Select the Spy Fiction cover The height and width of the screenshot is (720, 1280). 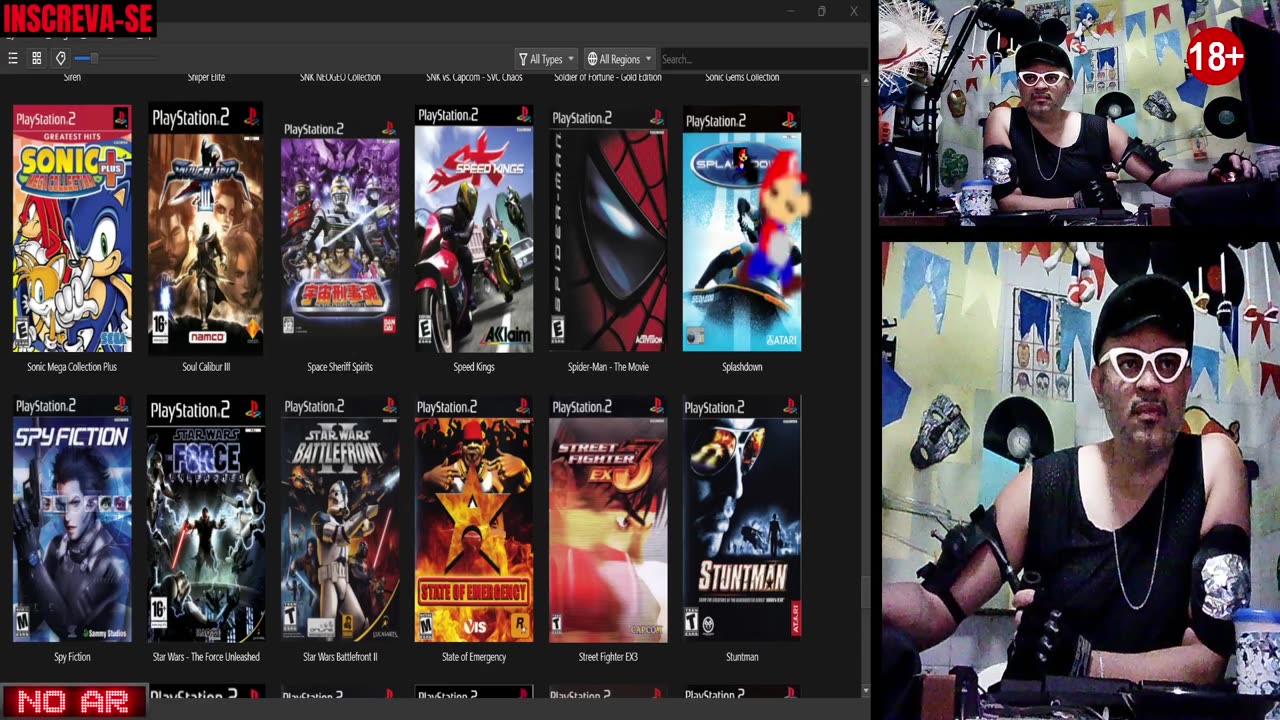coord(72,518)
